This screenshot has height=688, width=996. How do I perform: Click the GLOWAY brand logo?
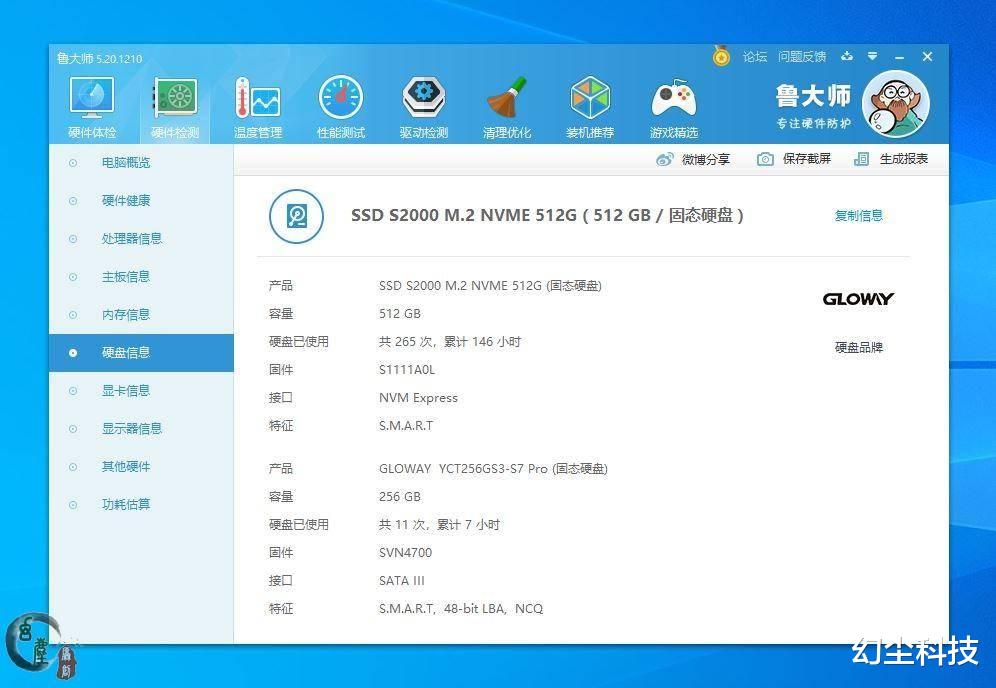pyautogui.click(x=858, y=299)
